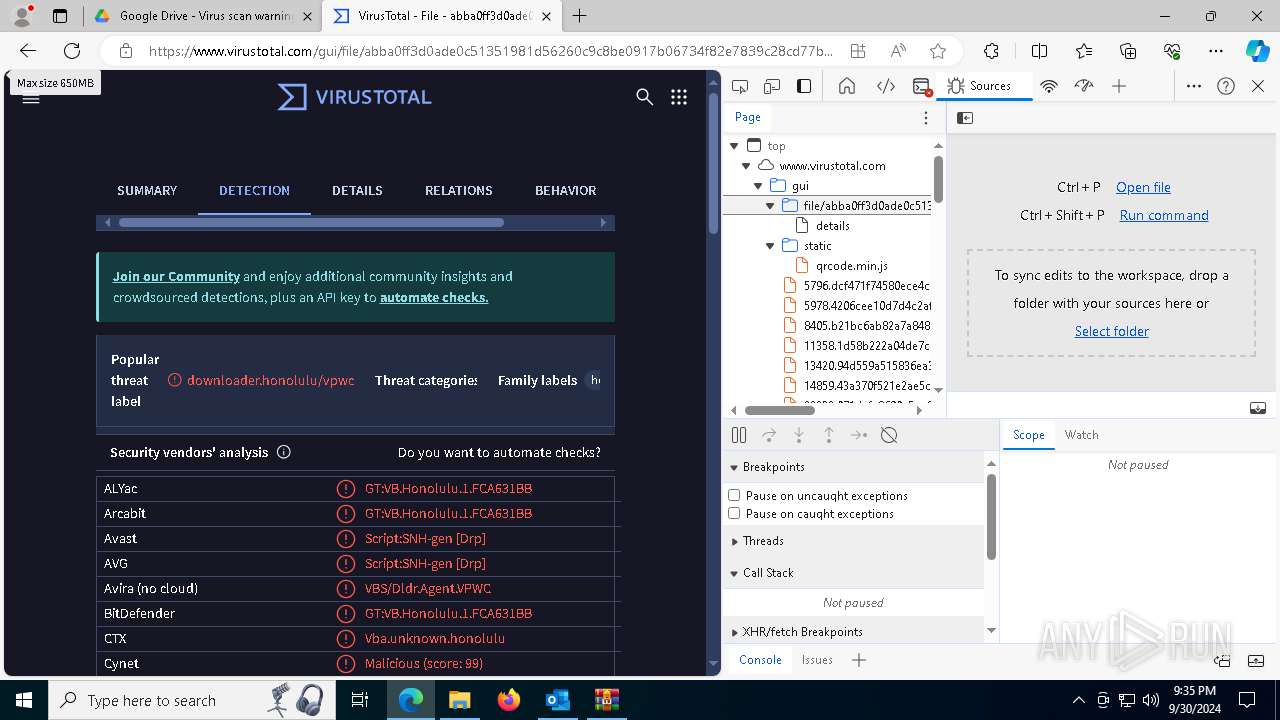Screen dimensions: 1280x720
Task: Switch to Issues drawer tab
Action: [817, 660]
